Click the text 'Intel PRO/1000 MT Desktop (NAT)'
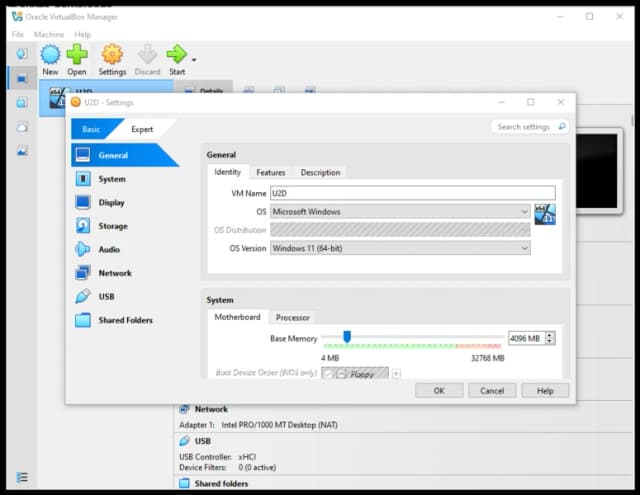640x495 pixels. 280,425
